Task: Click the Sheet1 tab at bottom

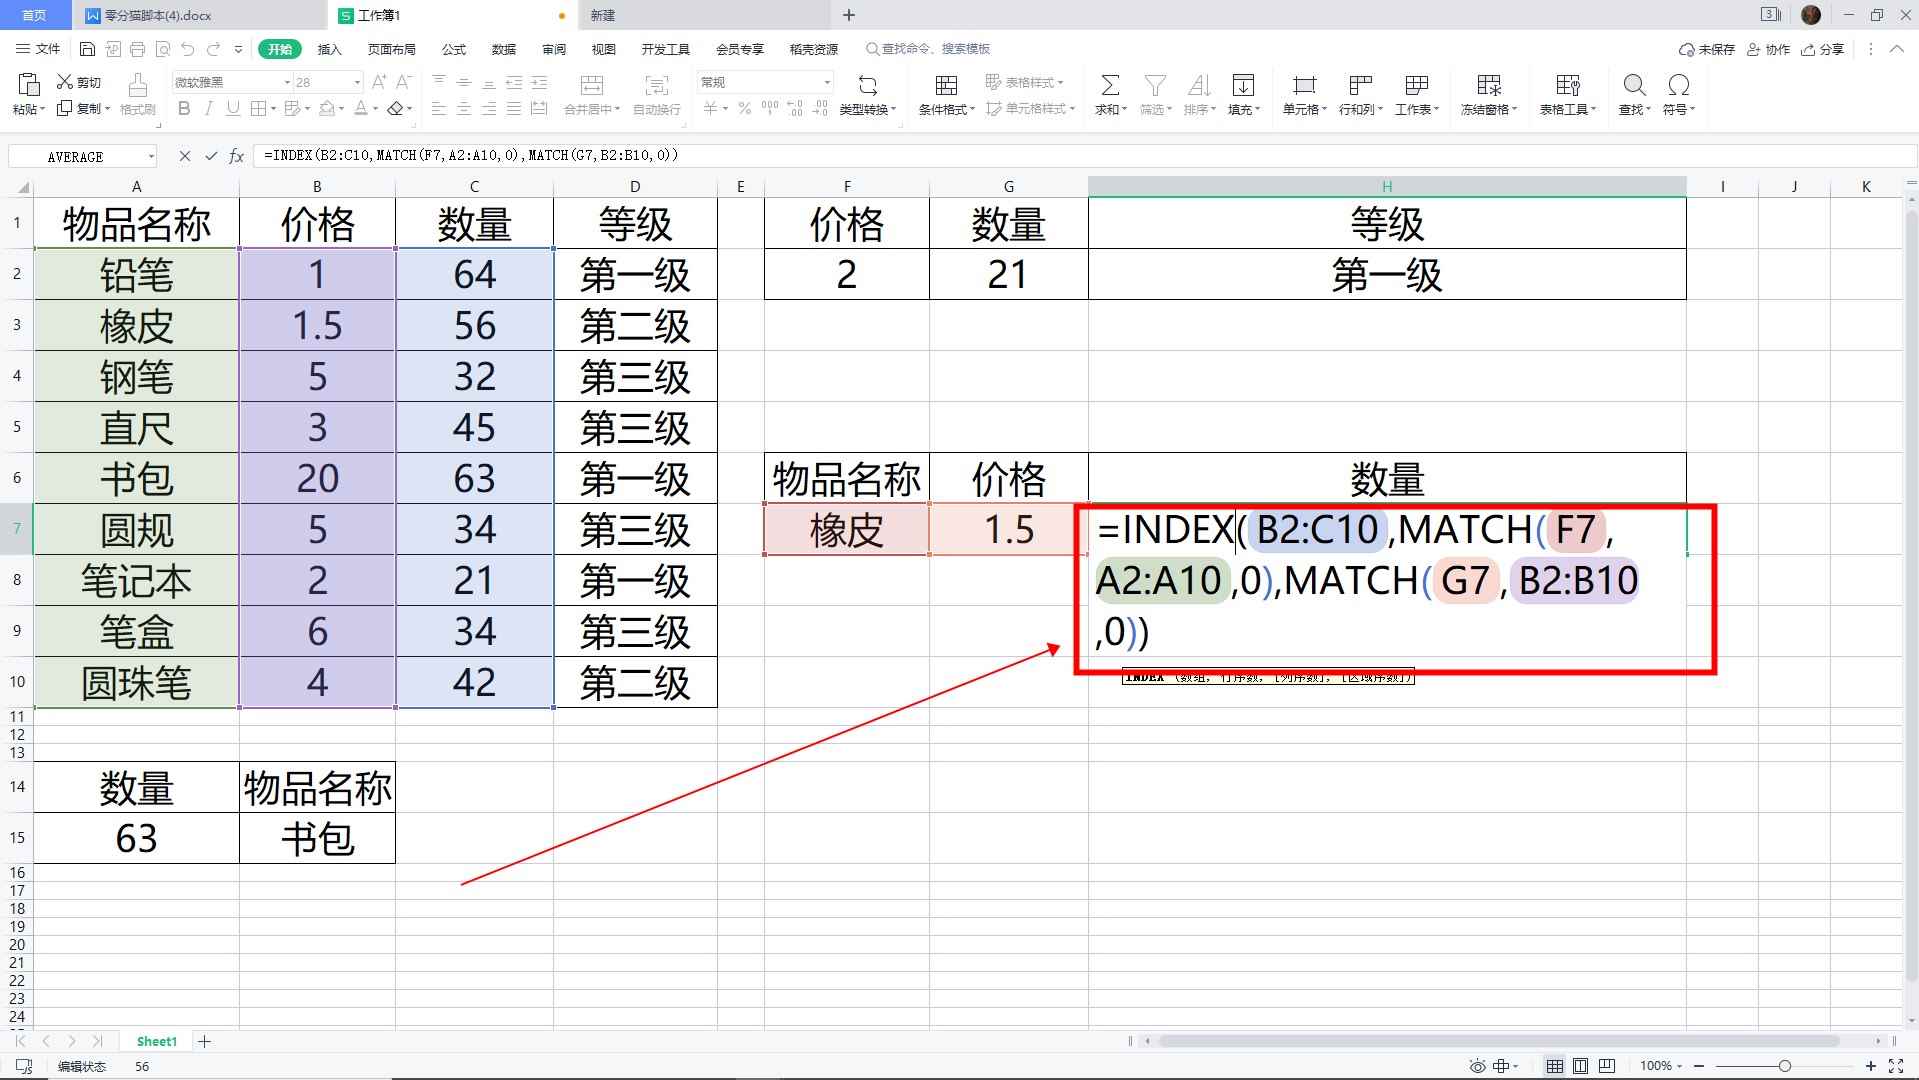Action: (156, 1041)
